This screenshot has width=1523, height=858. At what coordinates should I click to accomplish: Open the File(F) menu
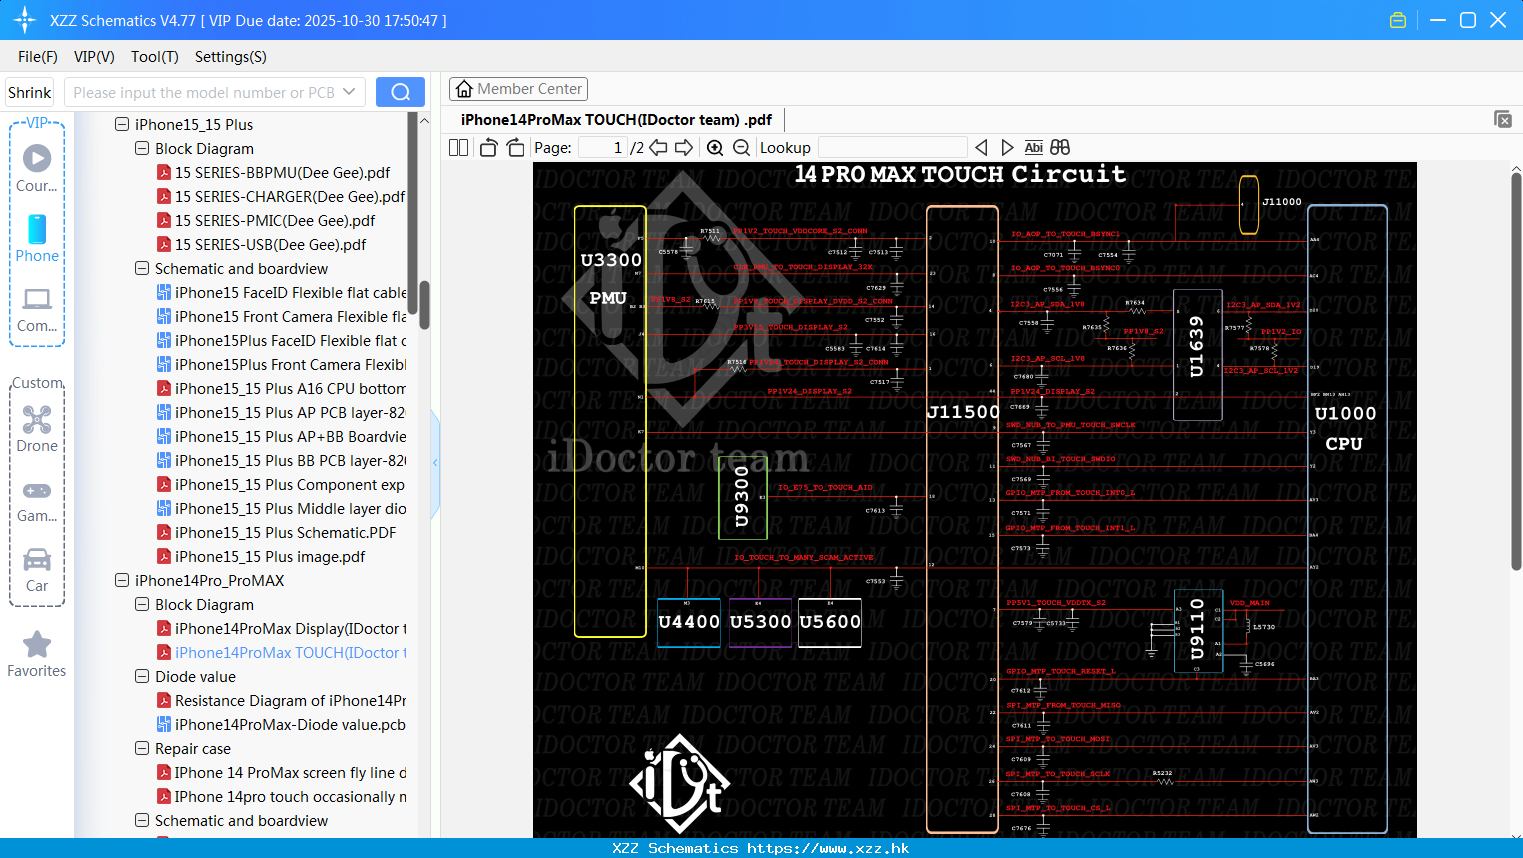click(x=38, y=57)
